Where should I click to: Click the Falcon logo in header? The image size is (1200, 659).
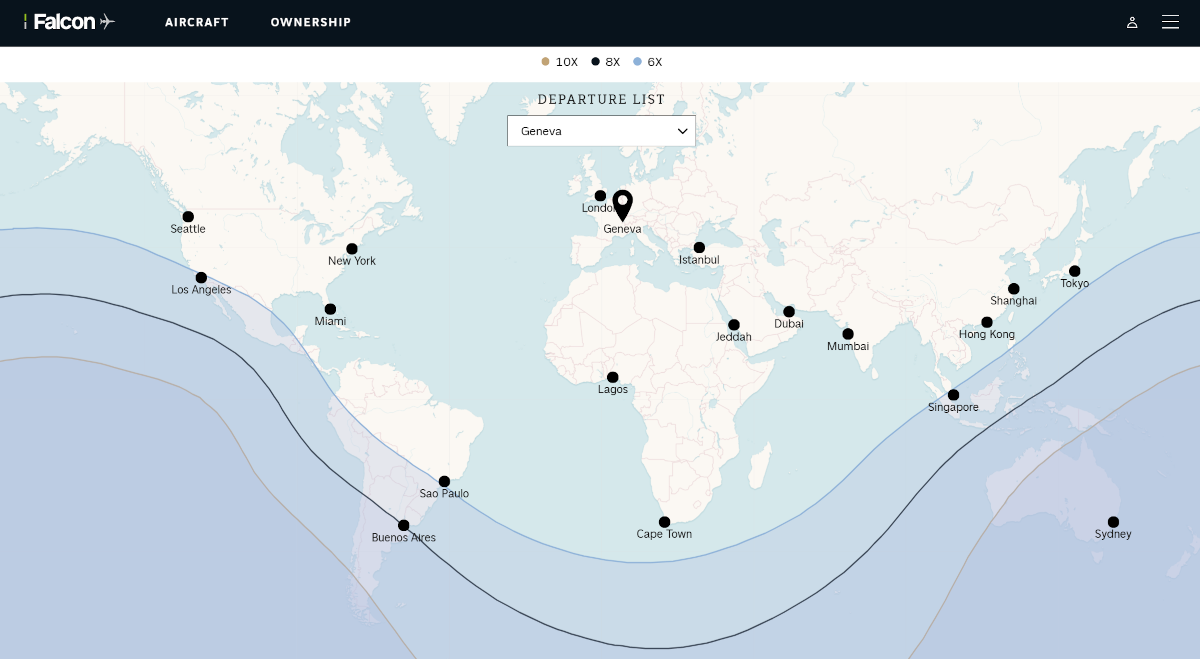[x=70, y=22]
